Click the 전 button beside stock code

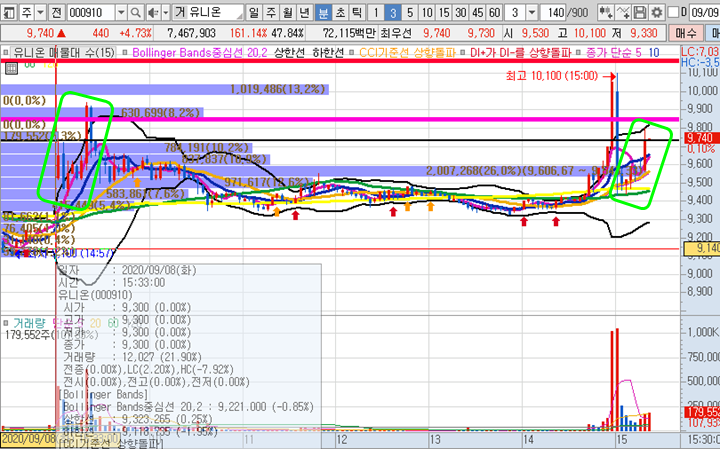pos(56,12)
